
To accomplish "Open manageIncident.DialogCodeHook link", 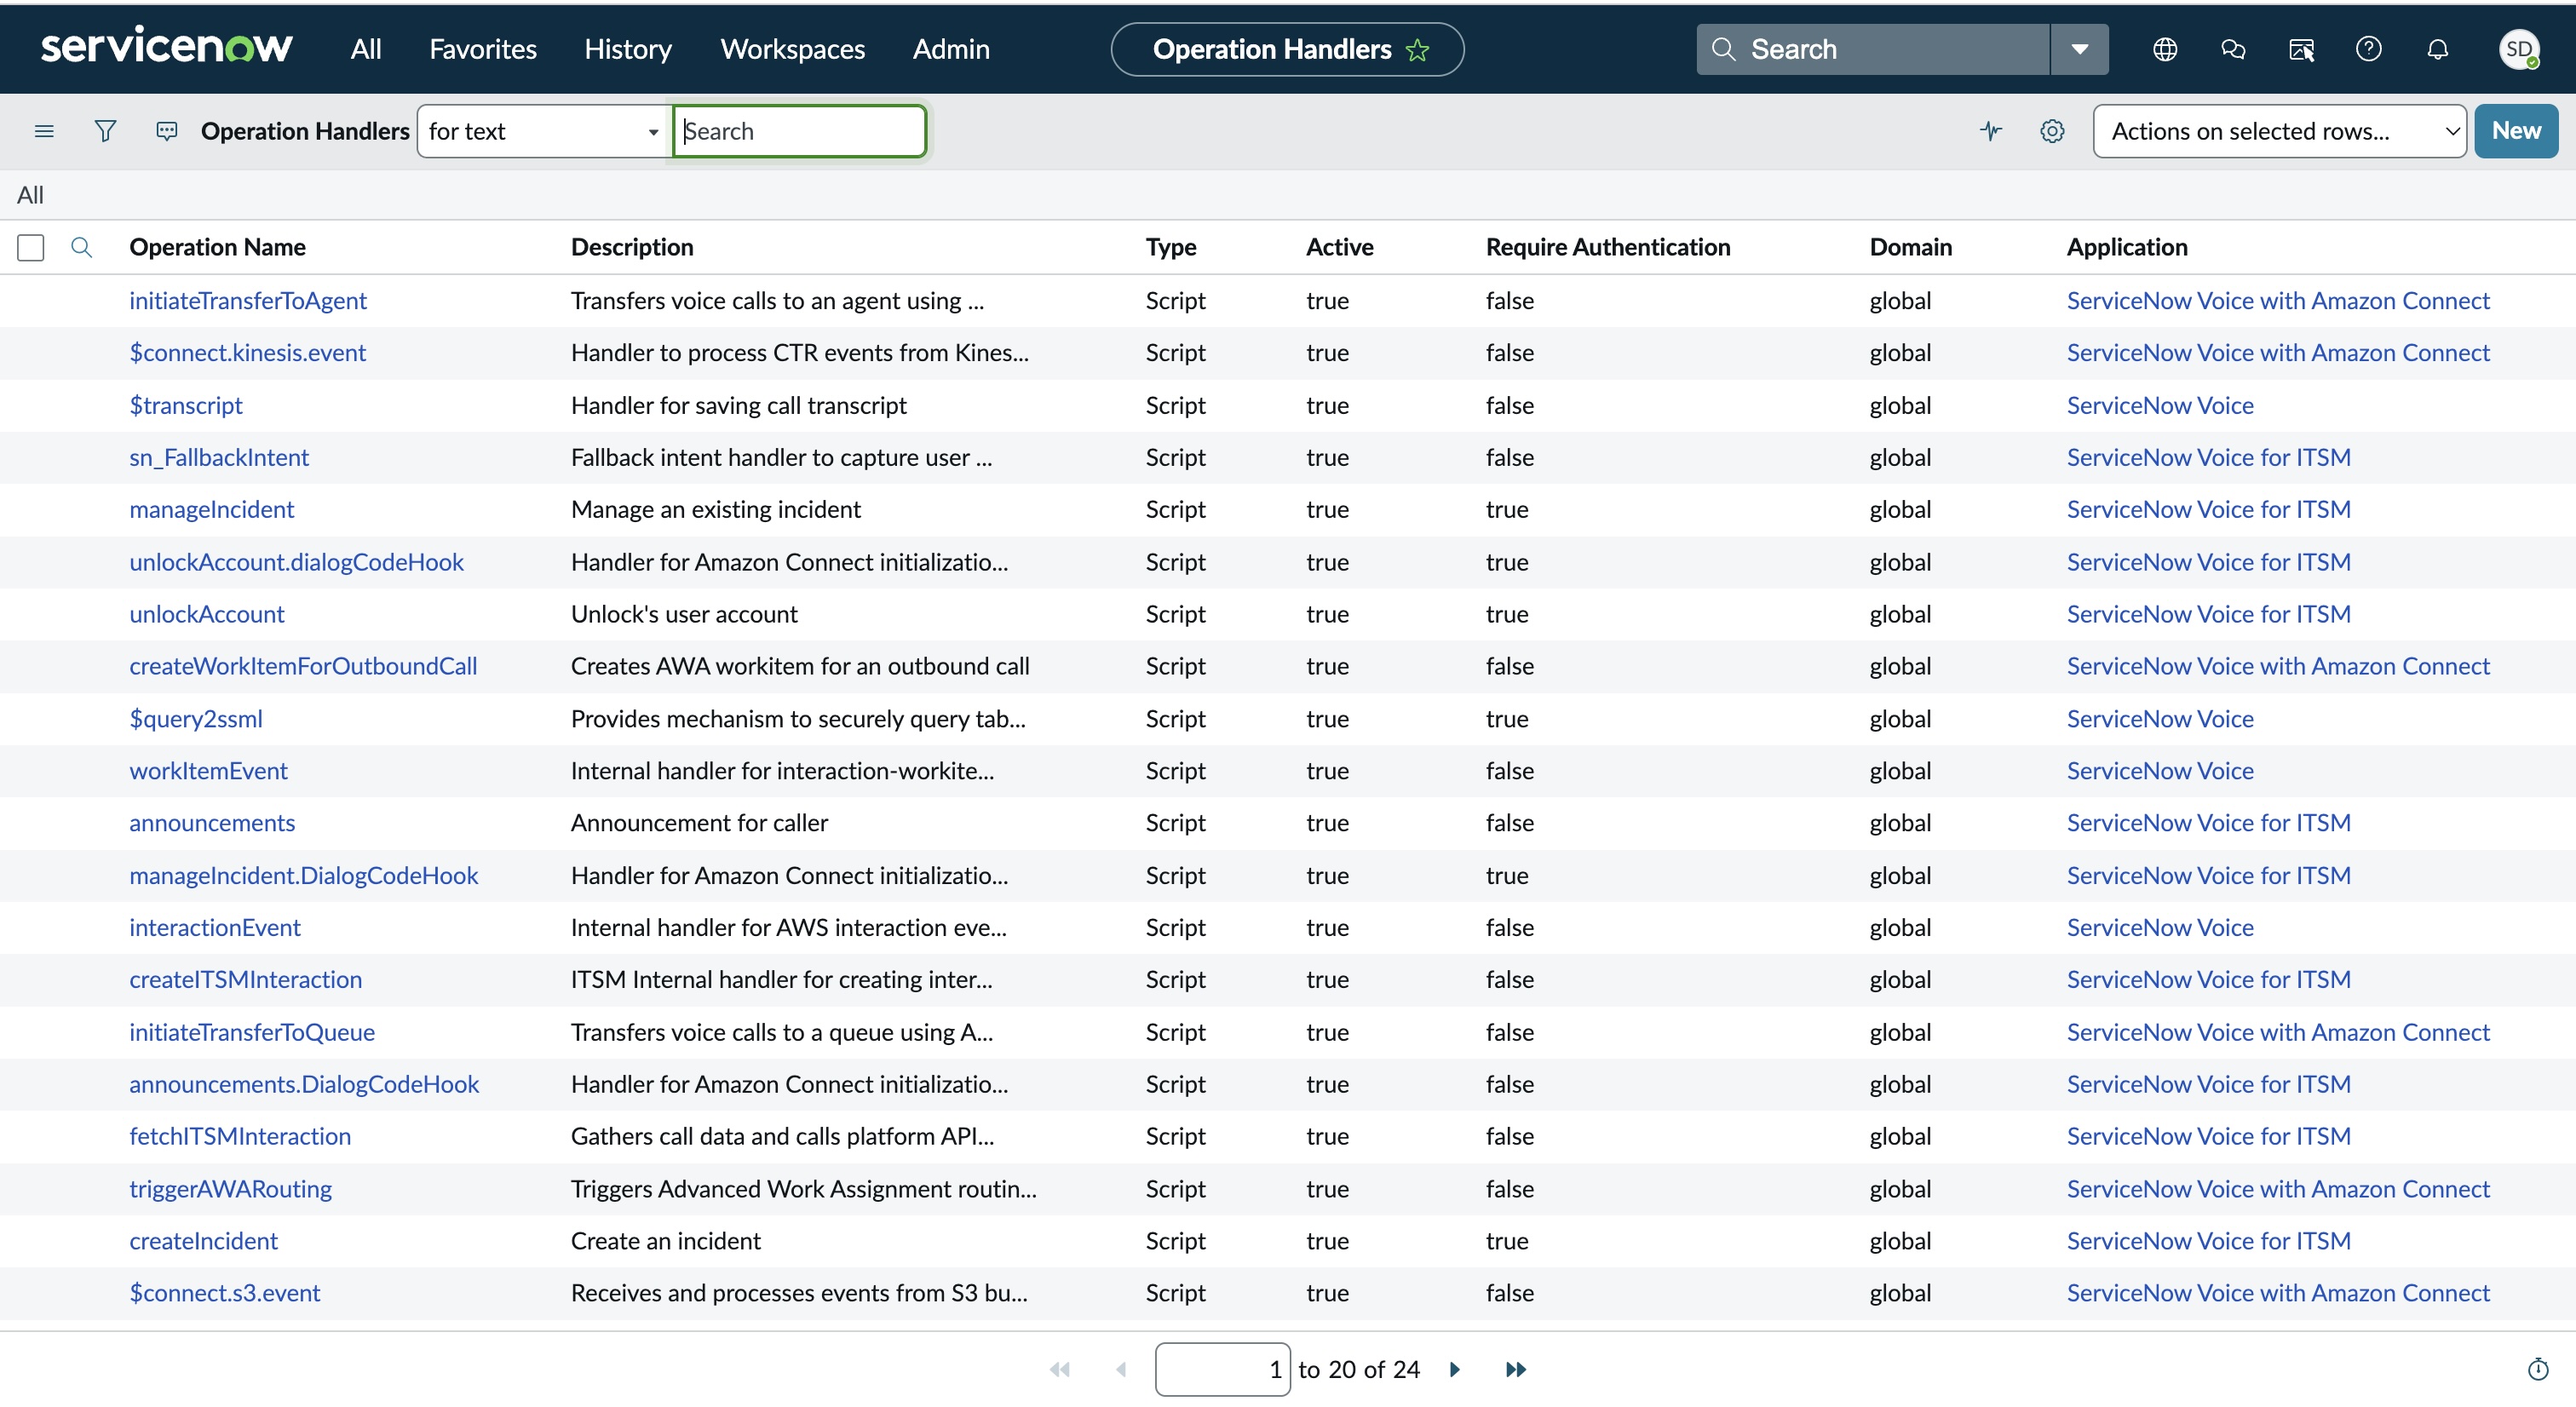I will click(304, 876).
